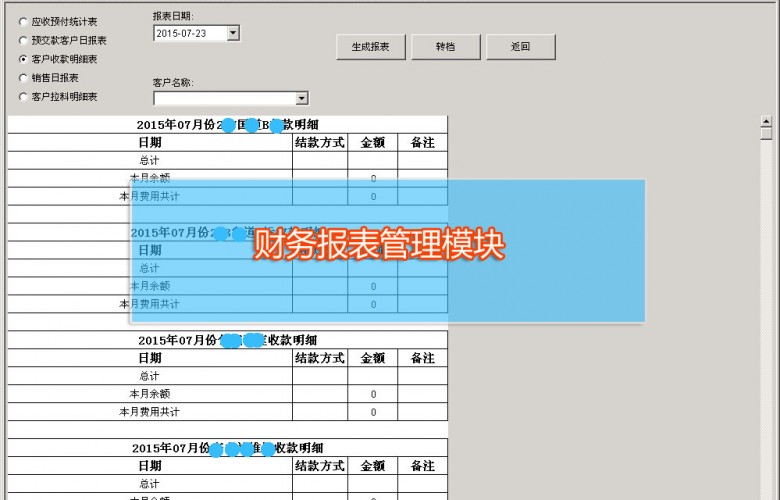Click the 本月费用共计 row in third table
780x500 pixels.
[227, 412]
